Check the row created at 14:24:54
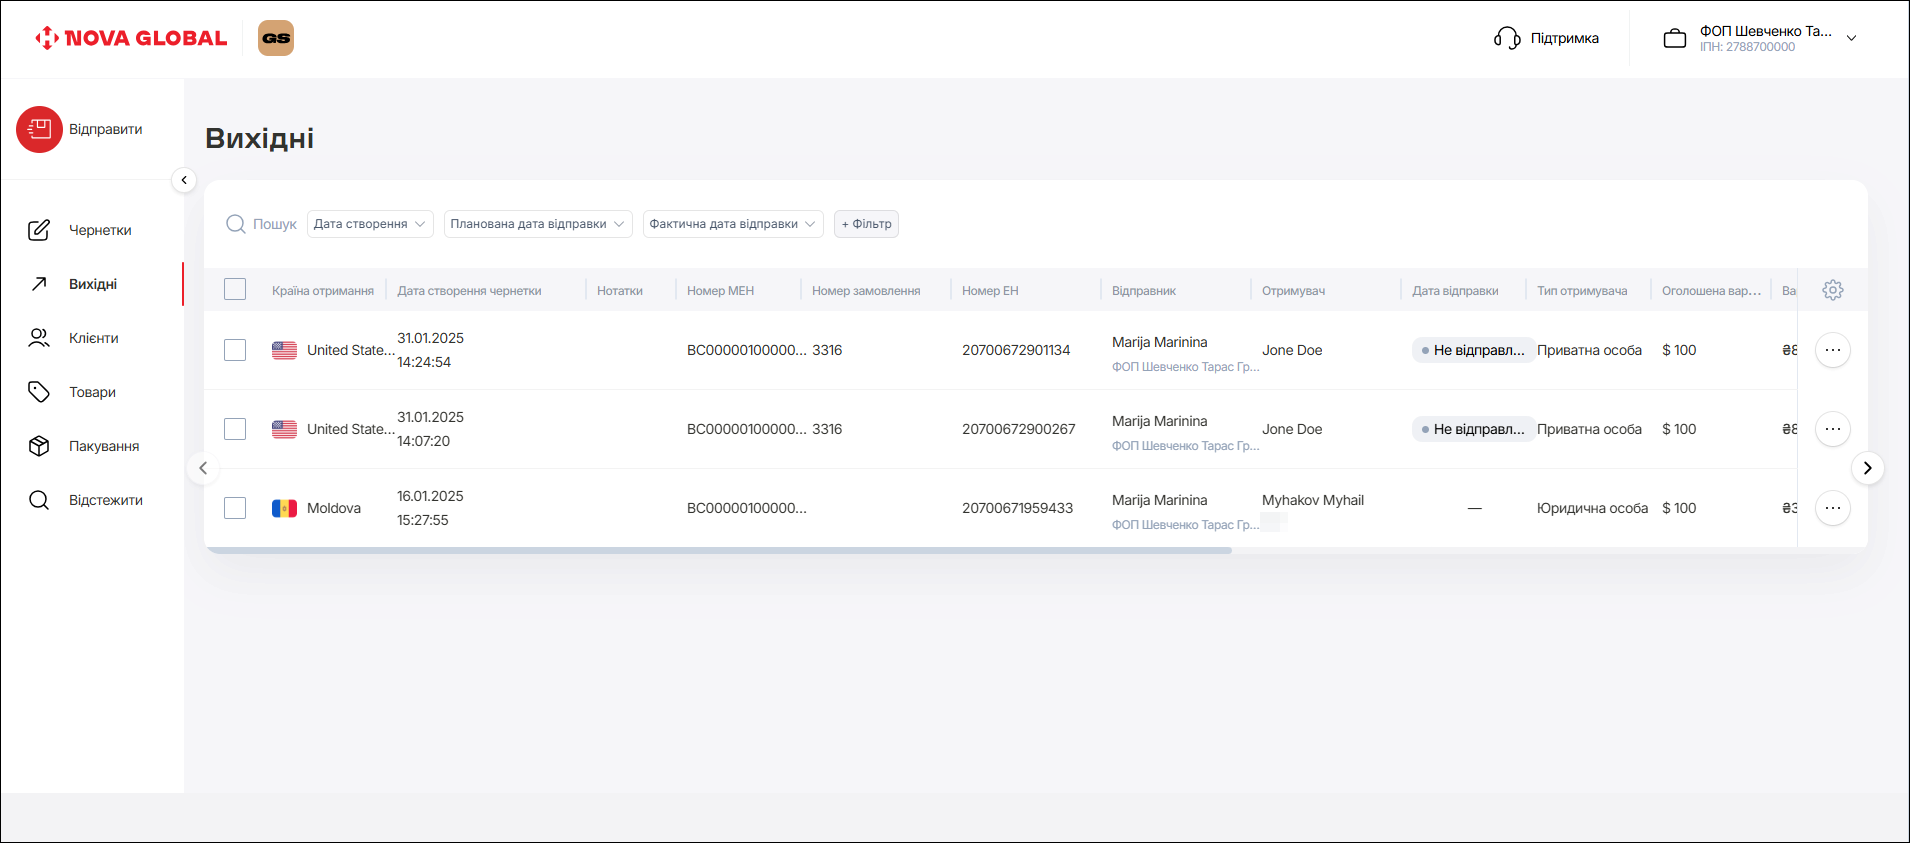This screenshot has width=1910, height=843. click(235, 350)
